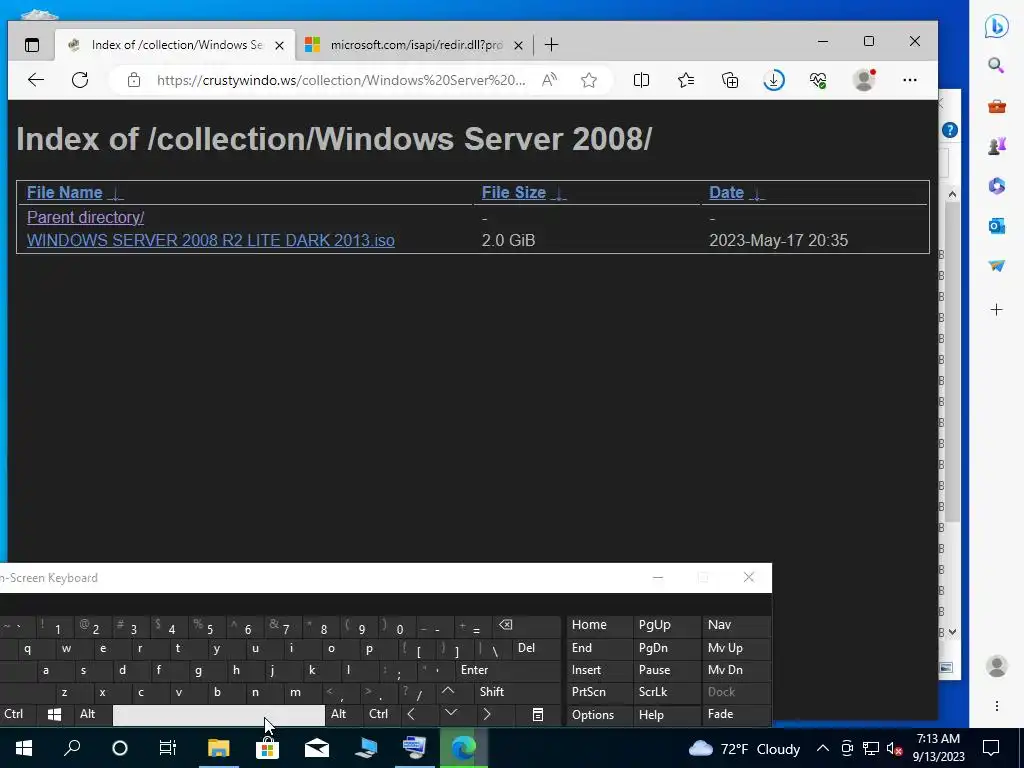
Task: Open the Favorites list icon
Action: [686, 80]
